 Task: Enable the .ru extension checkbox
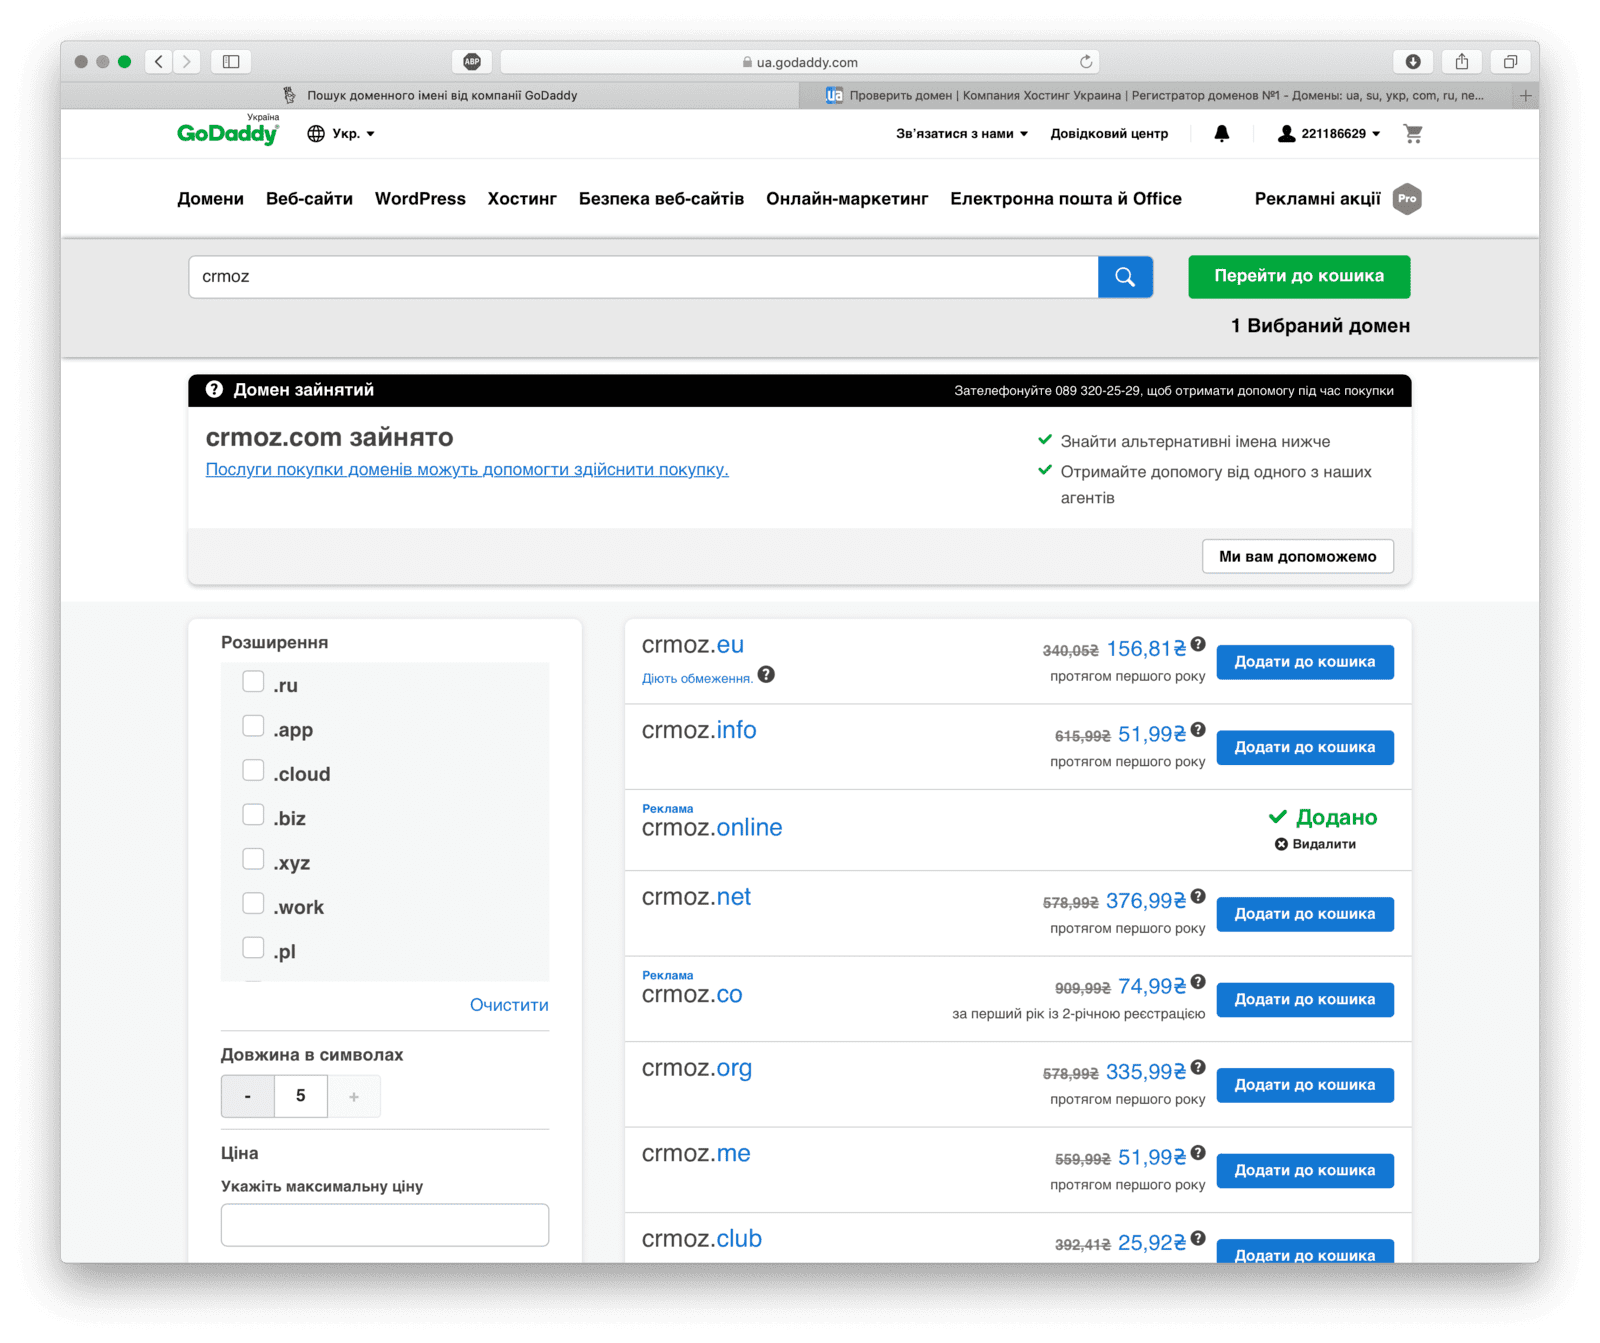pyautogui.click(x=253, y=683)
